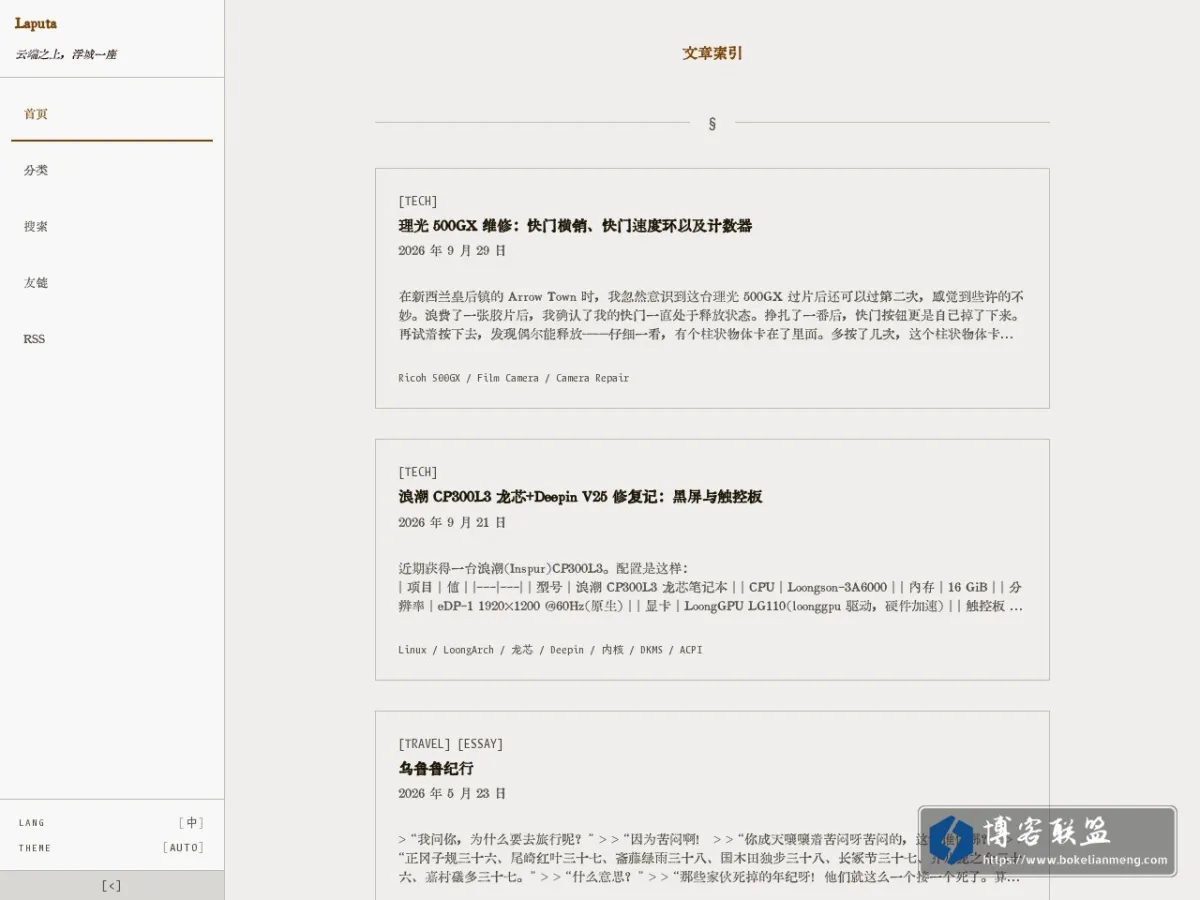This screenshot has width=1200, height=900.
Task: Select Deepin tag
Action: click(567, 650)
